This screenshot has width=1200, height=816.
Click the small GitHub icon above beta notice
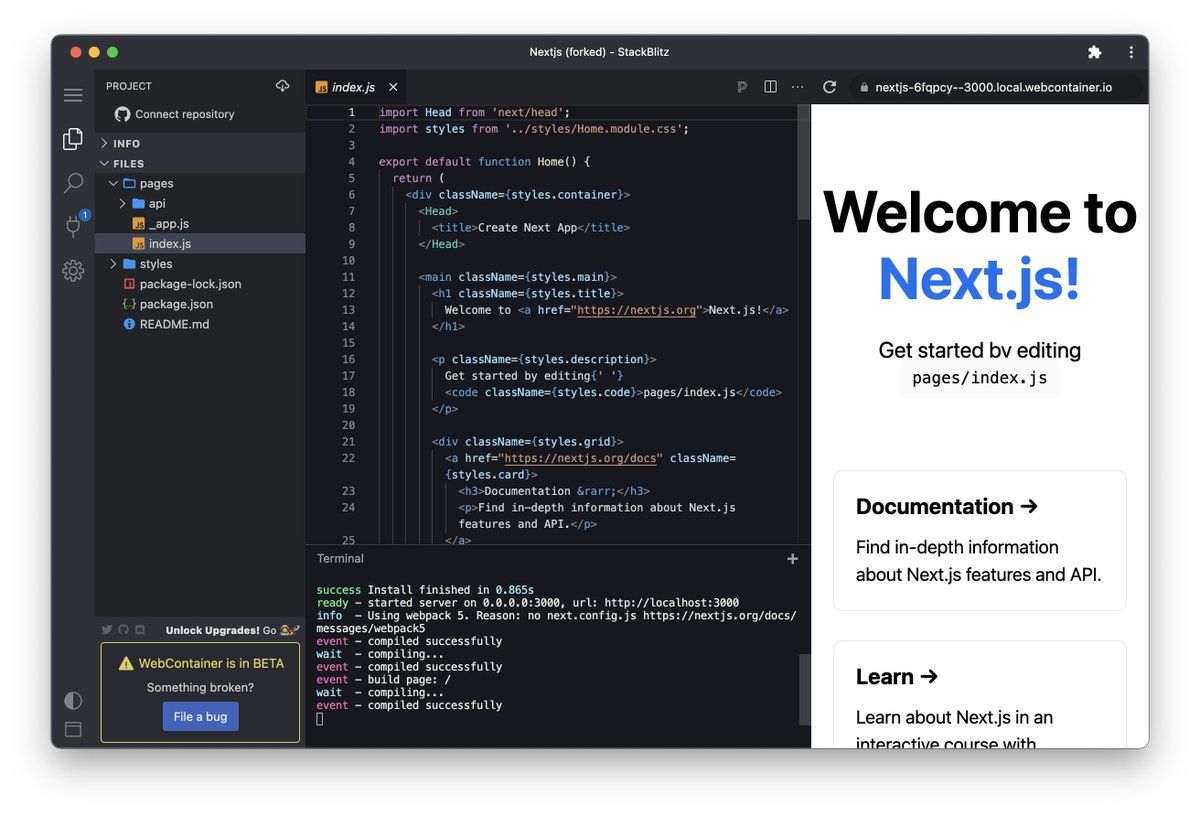124,630
